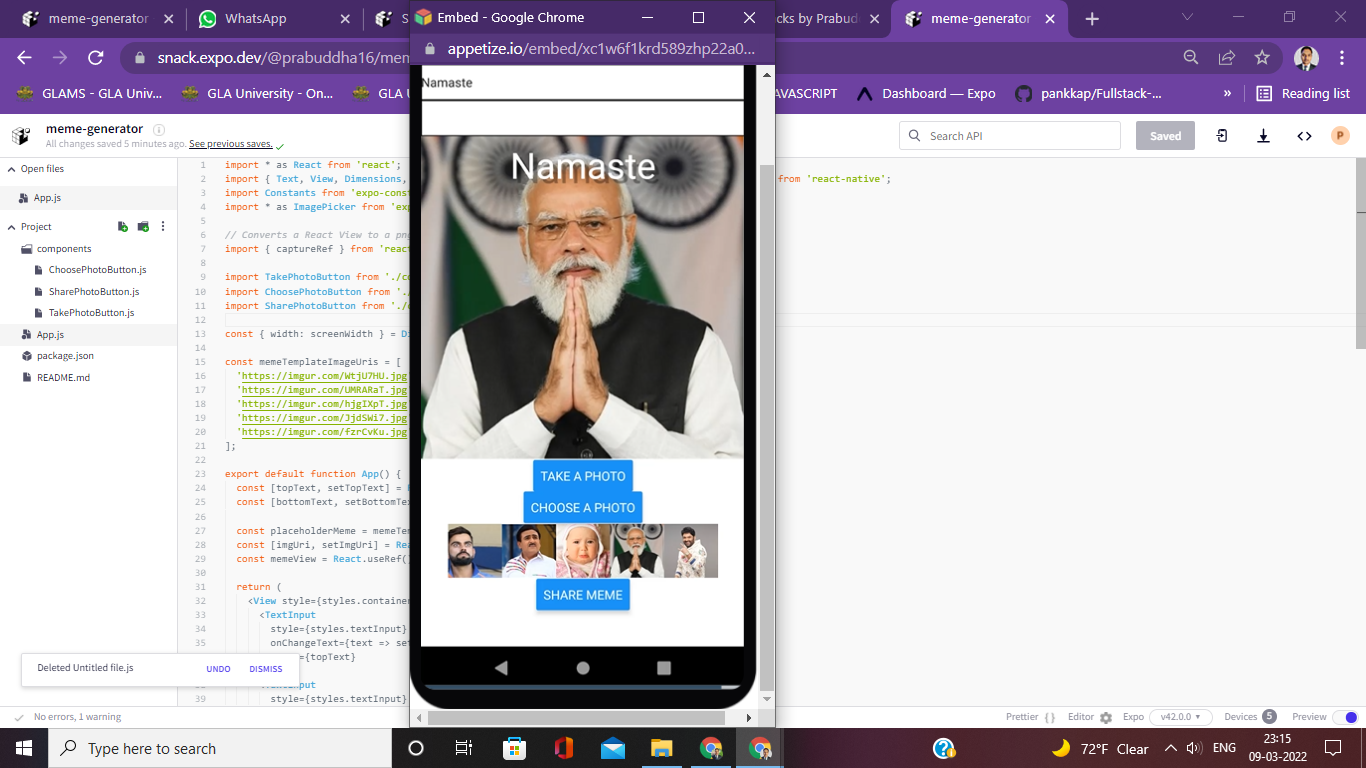Screen dimensions: 1366x768
Task: Click the sign-in/export icon next to Saved
Action: click(1221, 134)
